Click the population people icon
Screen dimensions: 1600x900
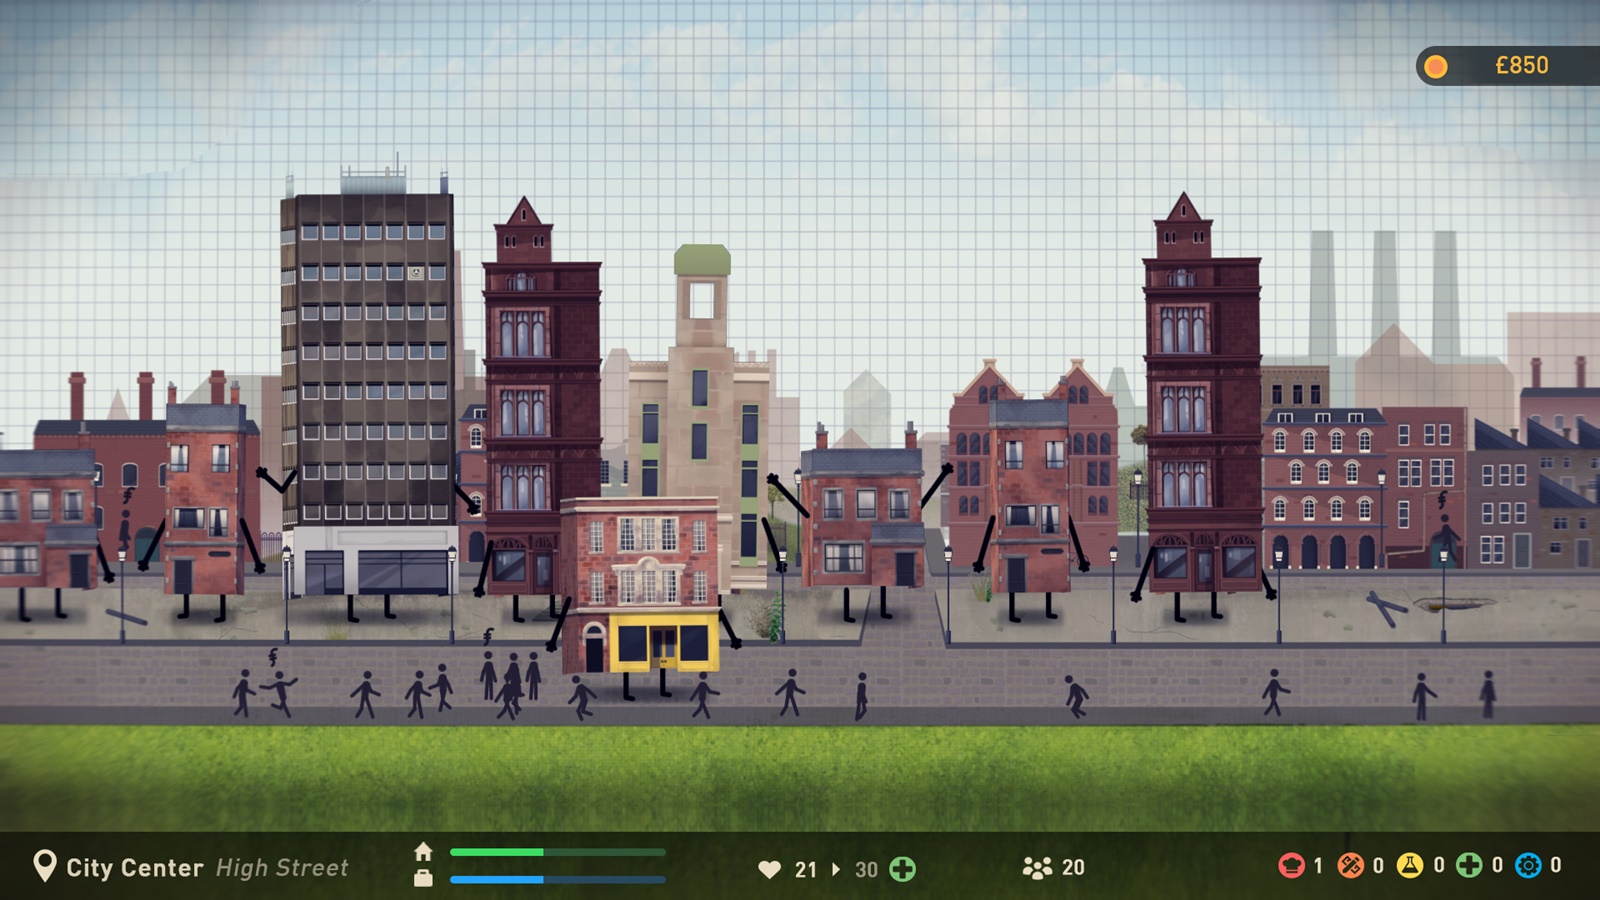(1037, 868)
